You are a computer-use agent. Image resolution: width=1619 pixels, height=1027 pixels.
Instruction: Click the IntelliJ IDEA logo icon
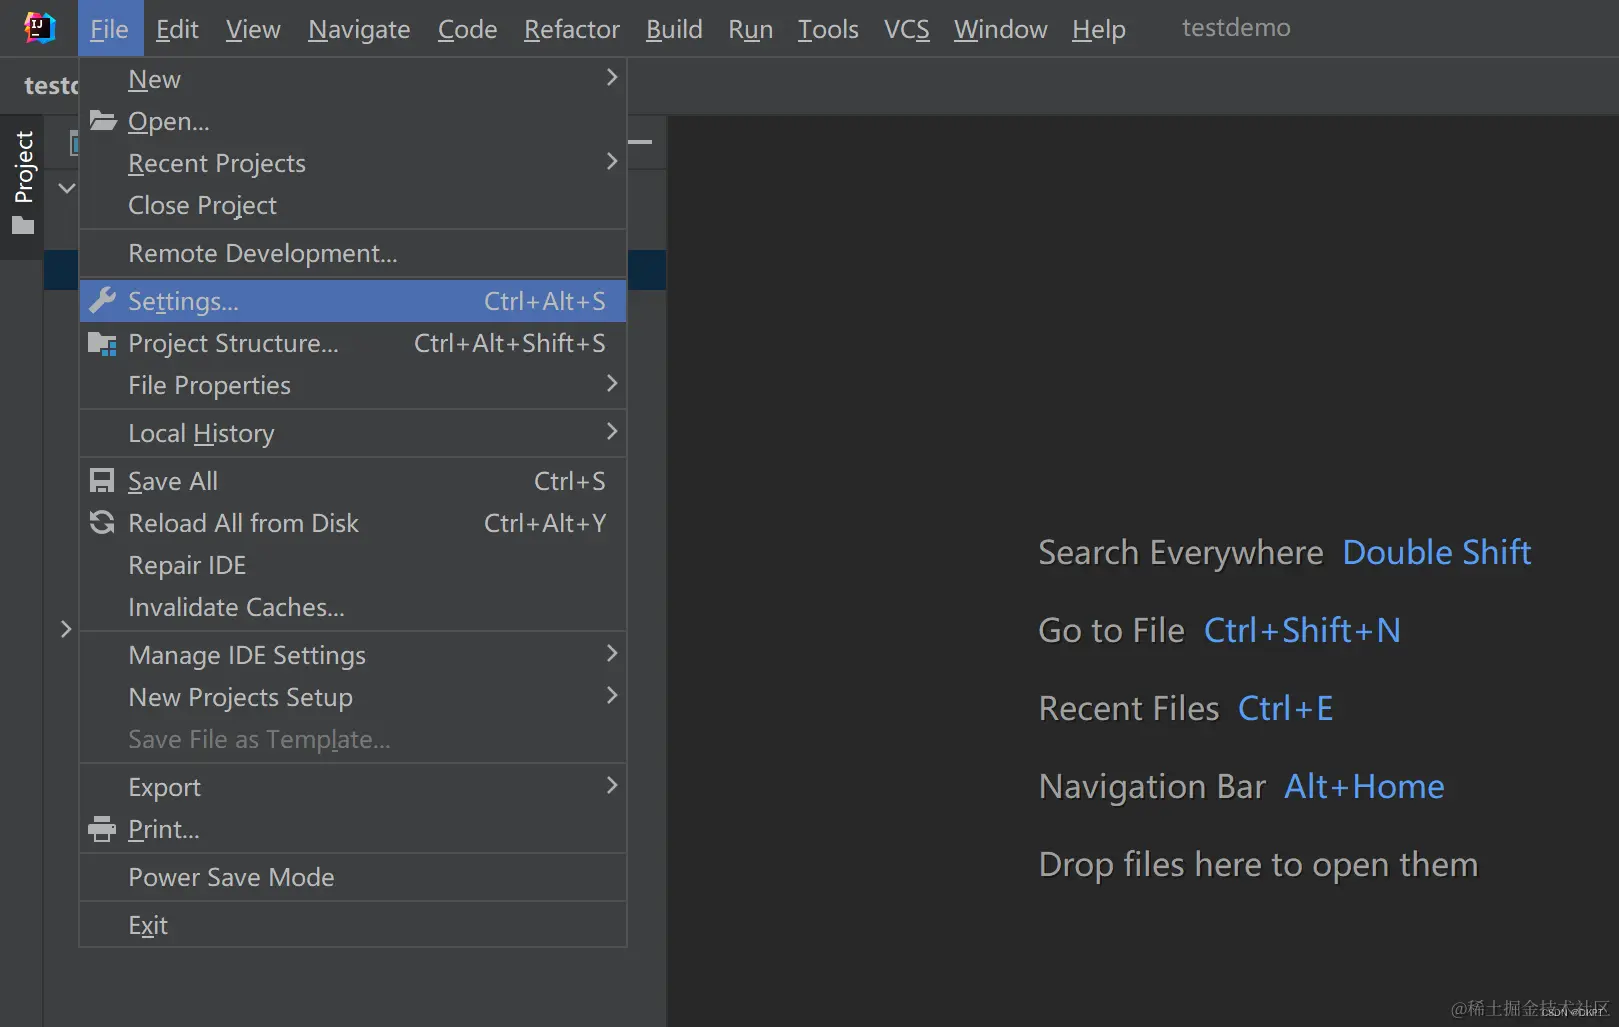[x=39, y=28]
